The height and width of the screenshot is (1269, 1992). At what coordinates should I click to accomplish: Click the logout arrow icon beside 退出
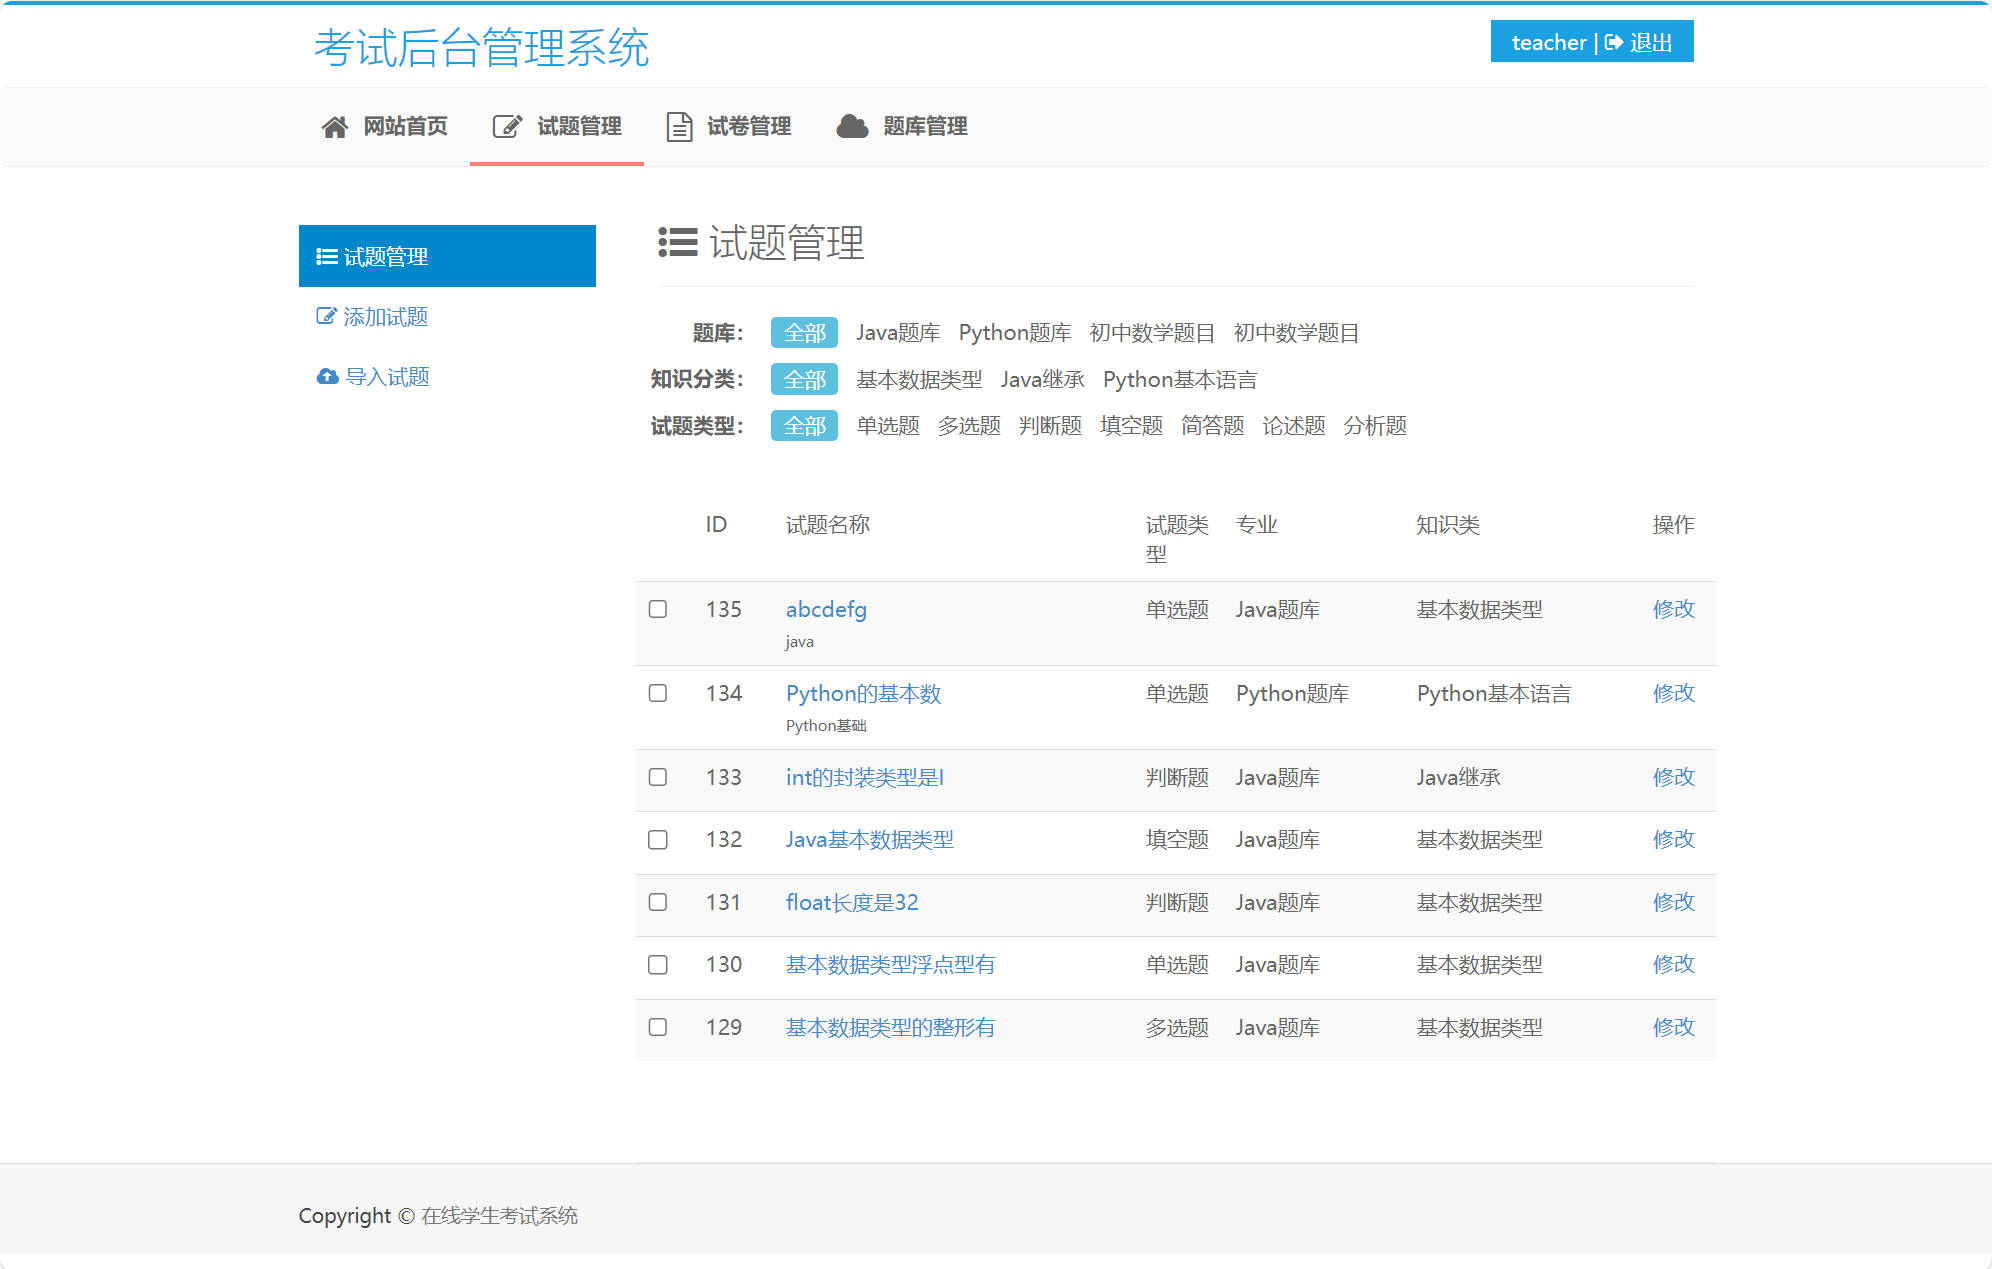[1613, 42]
